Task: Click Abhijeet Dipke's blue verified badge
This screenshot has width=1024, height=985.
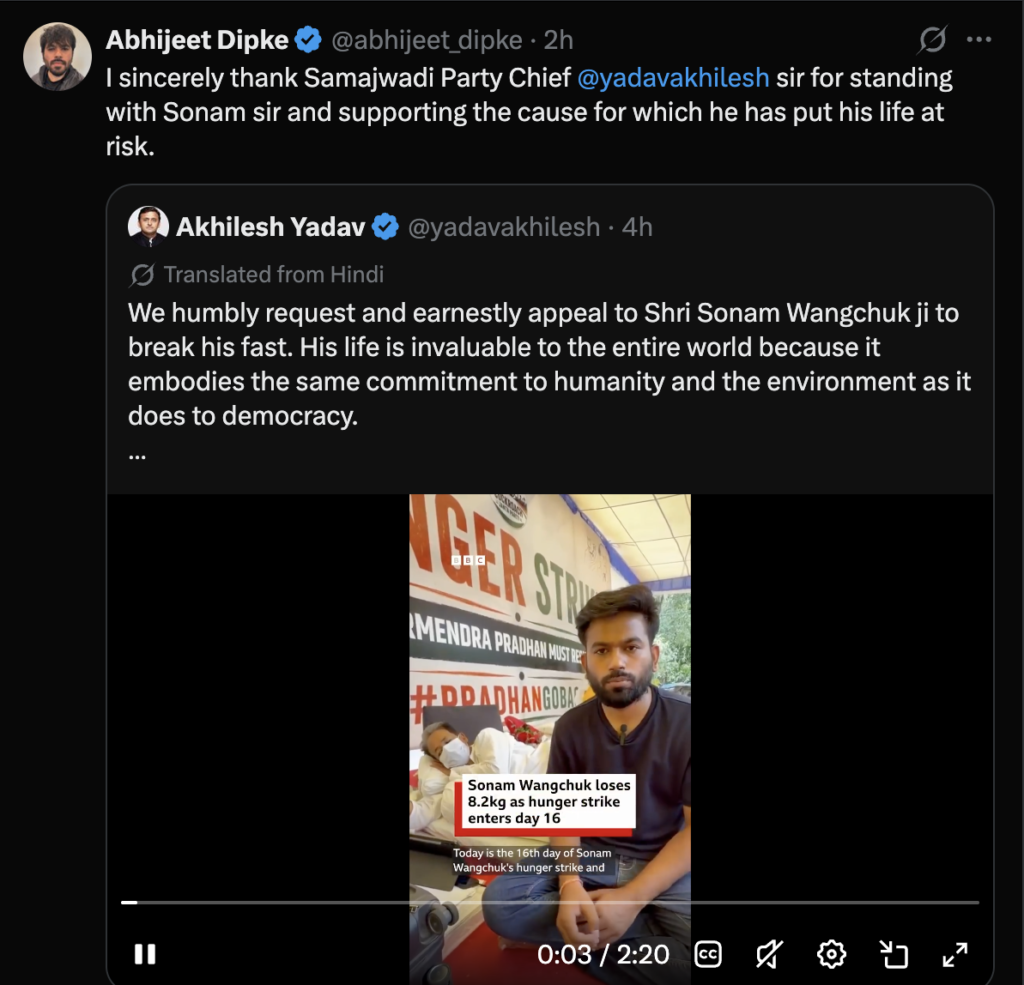Action: tap(308, 40)
